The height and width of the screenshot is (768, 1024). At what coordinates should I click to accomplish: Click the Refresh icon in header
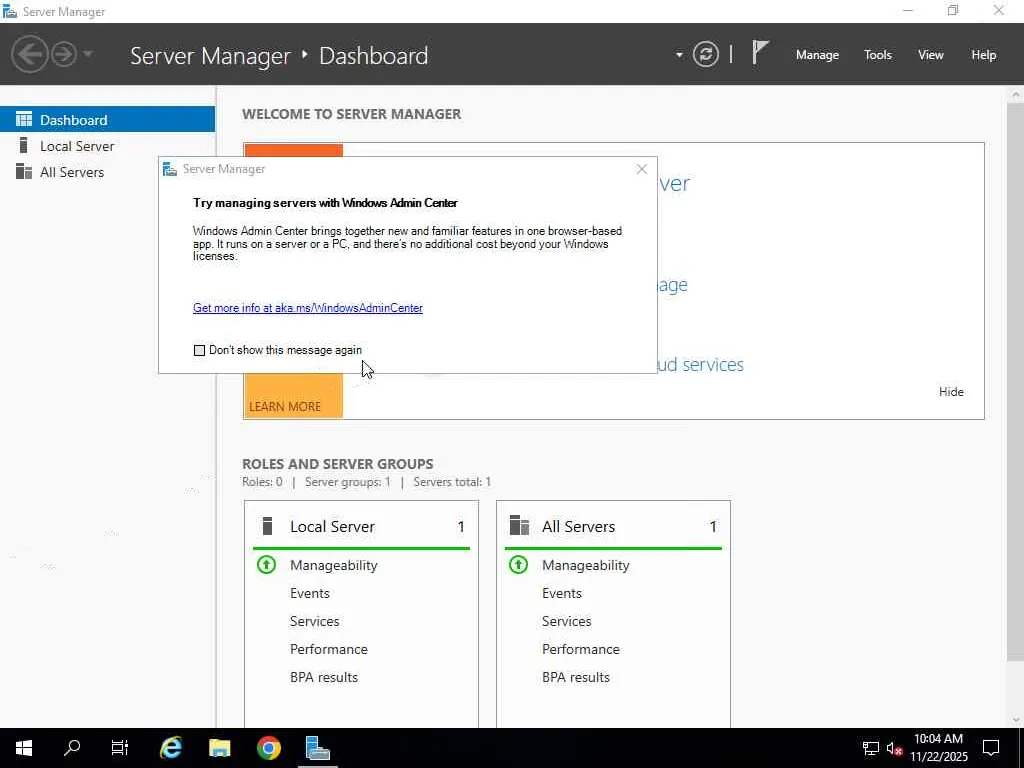click(x=705, y=54)
